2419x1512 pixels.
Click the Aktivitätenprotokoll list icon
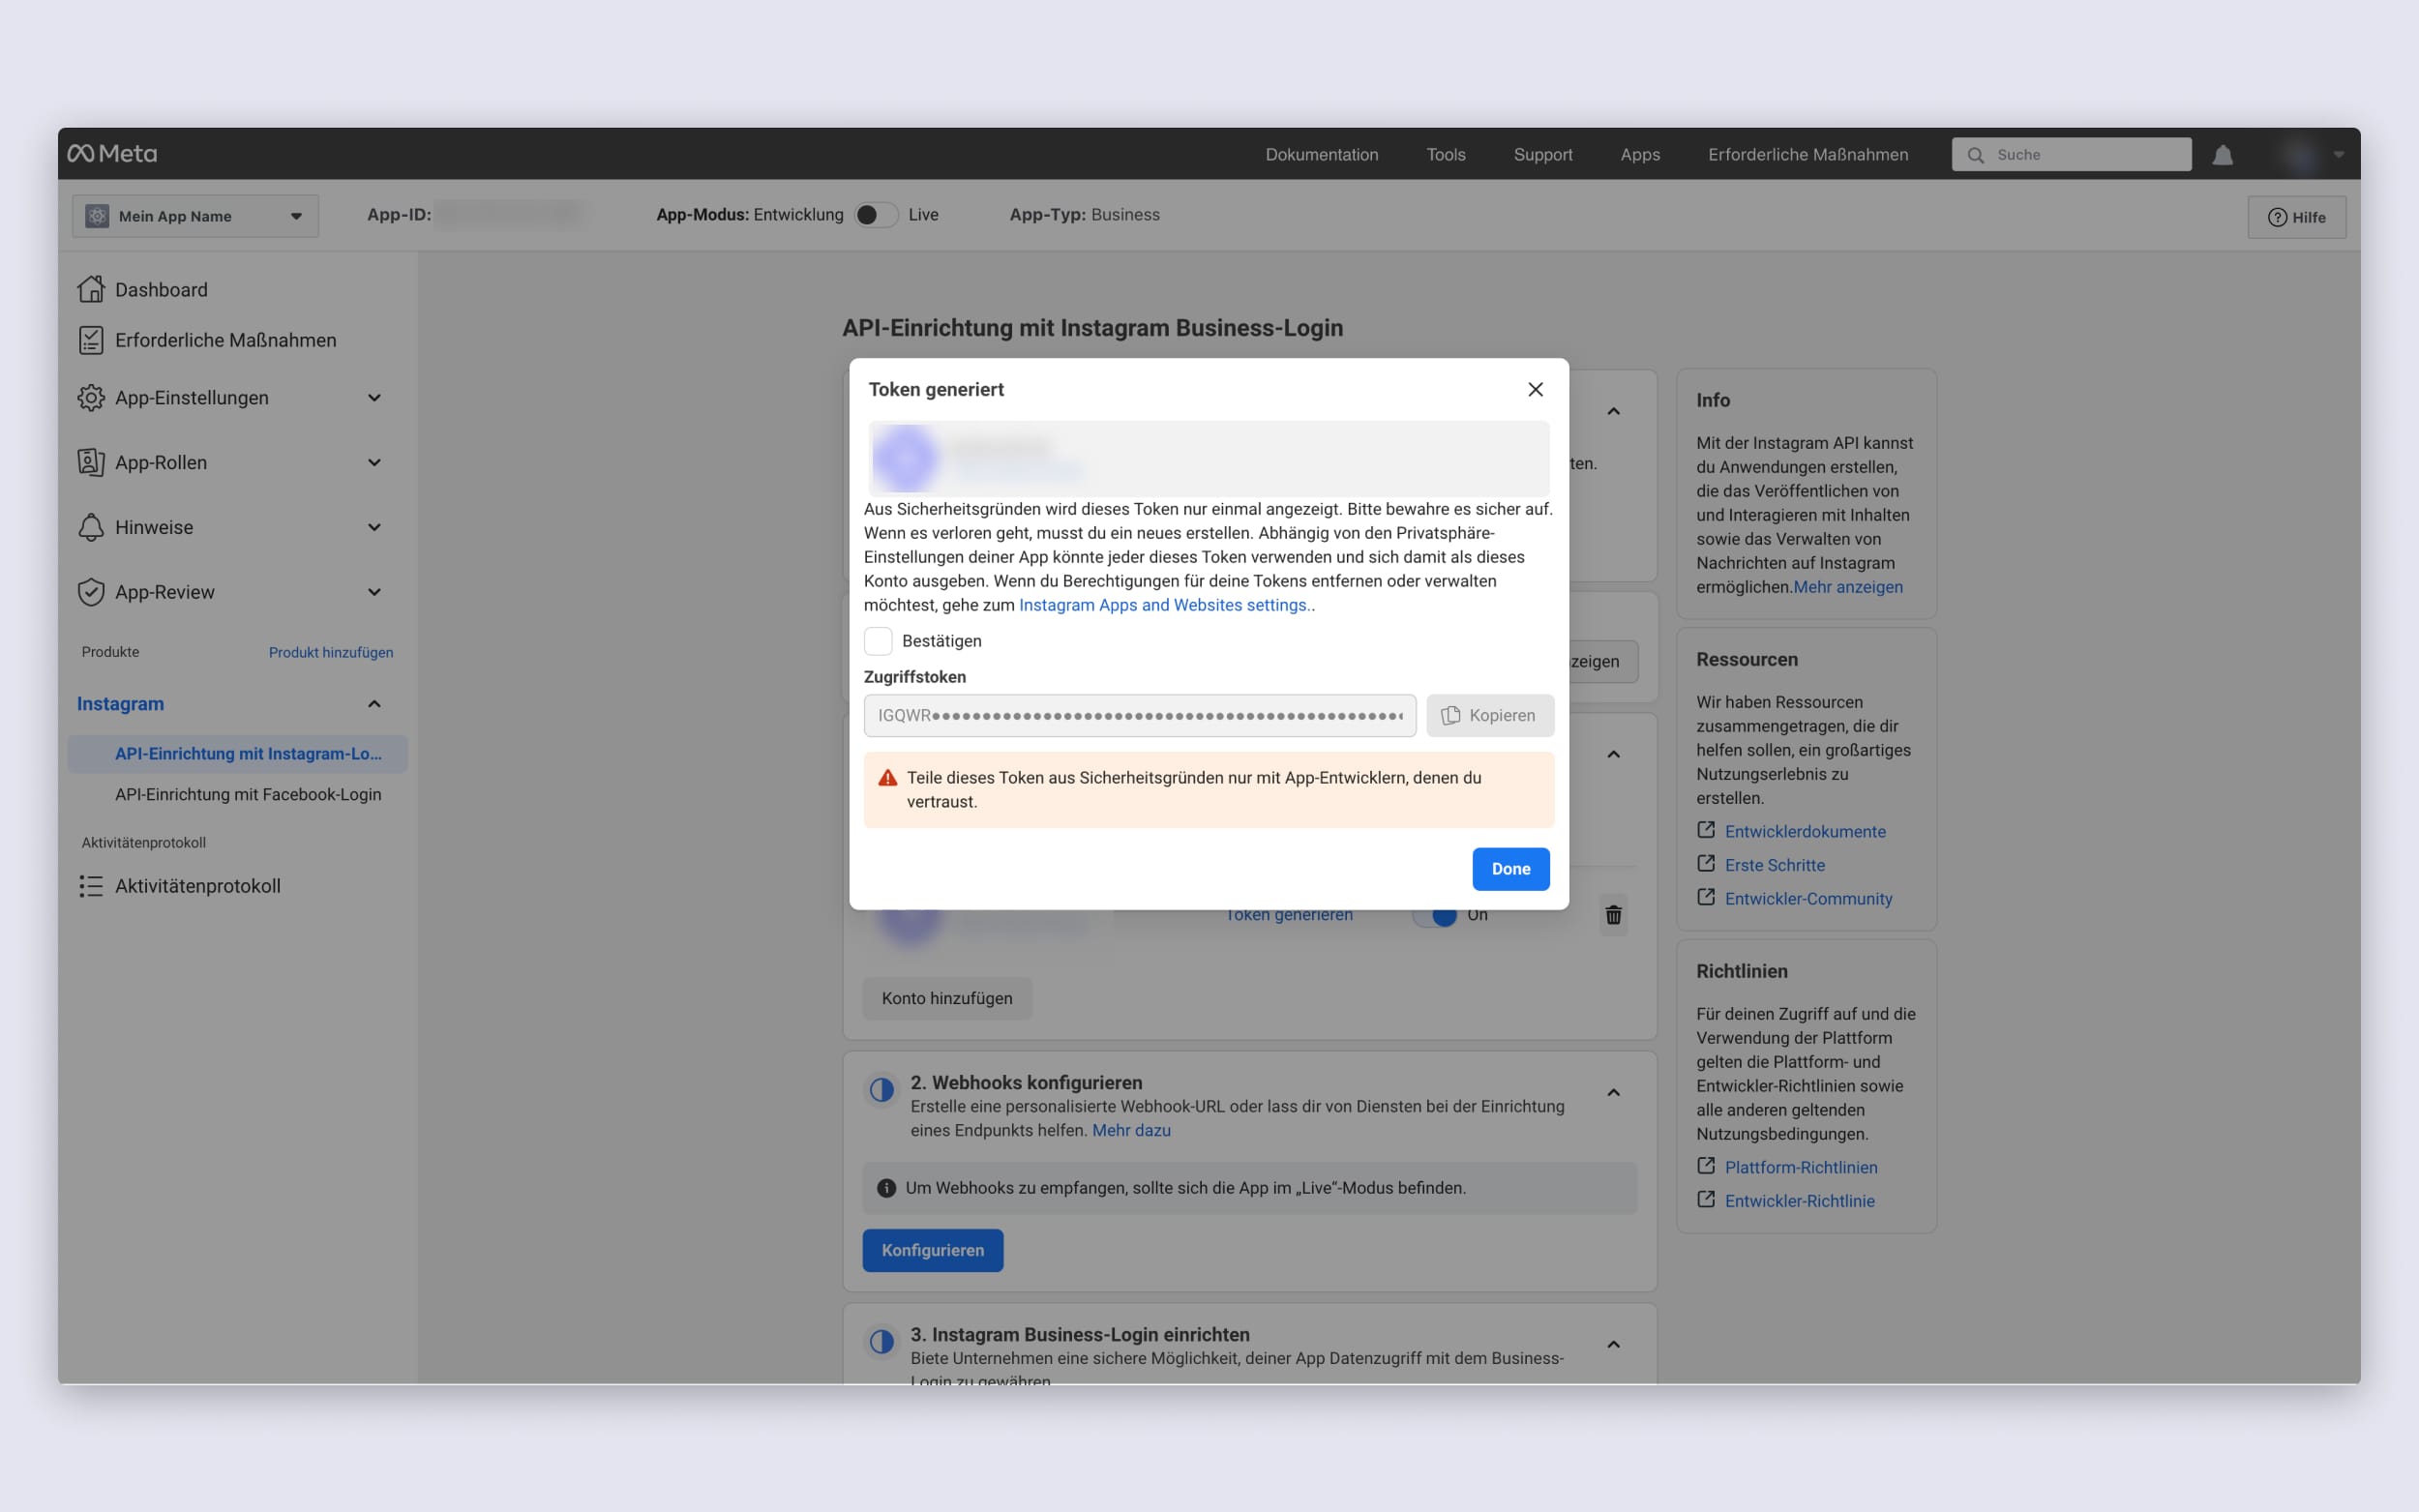[91, 886]
